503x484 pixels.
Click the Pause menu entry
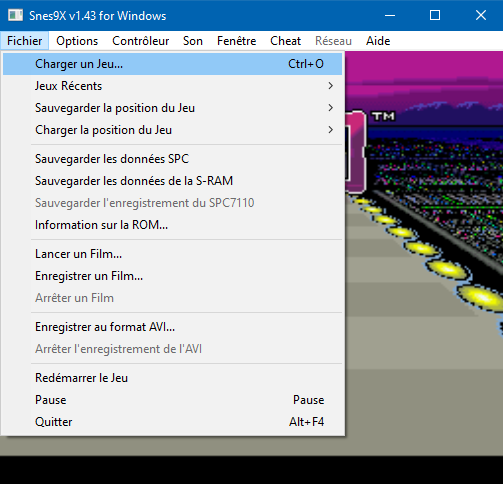[172, 400]
